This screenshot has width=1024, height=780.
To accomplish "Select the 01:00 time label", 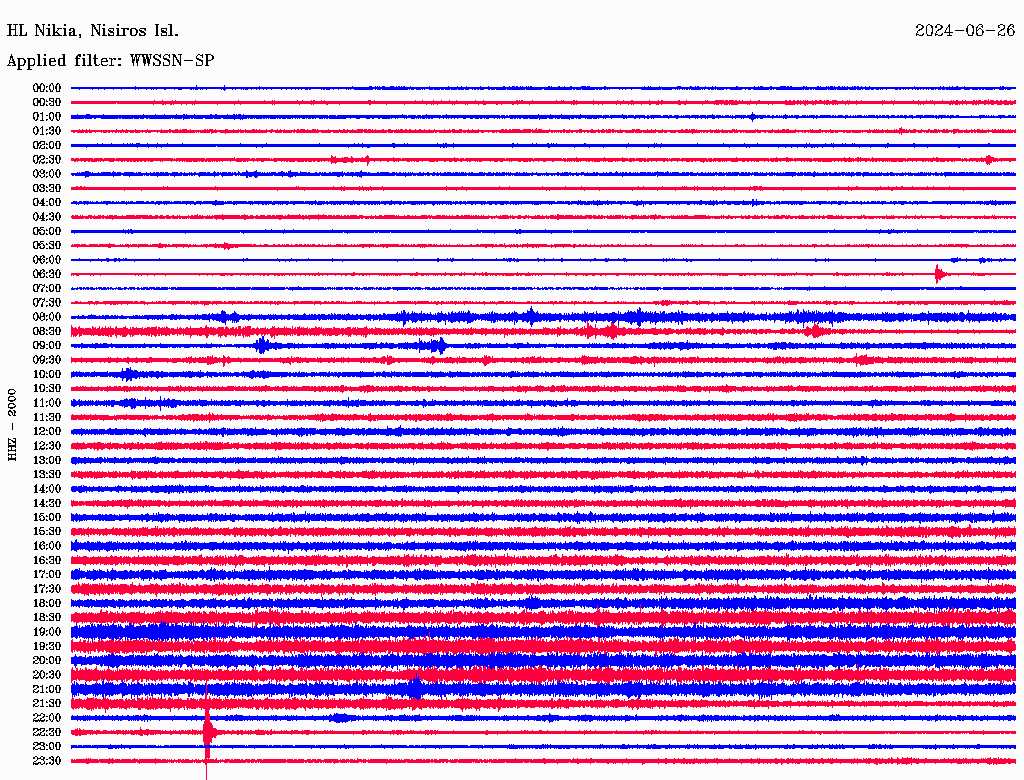I will coord(47,116).
